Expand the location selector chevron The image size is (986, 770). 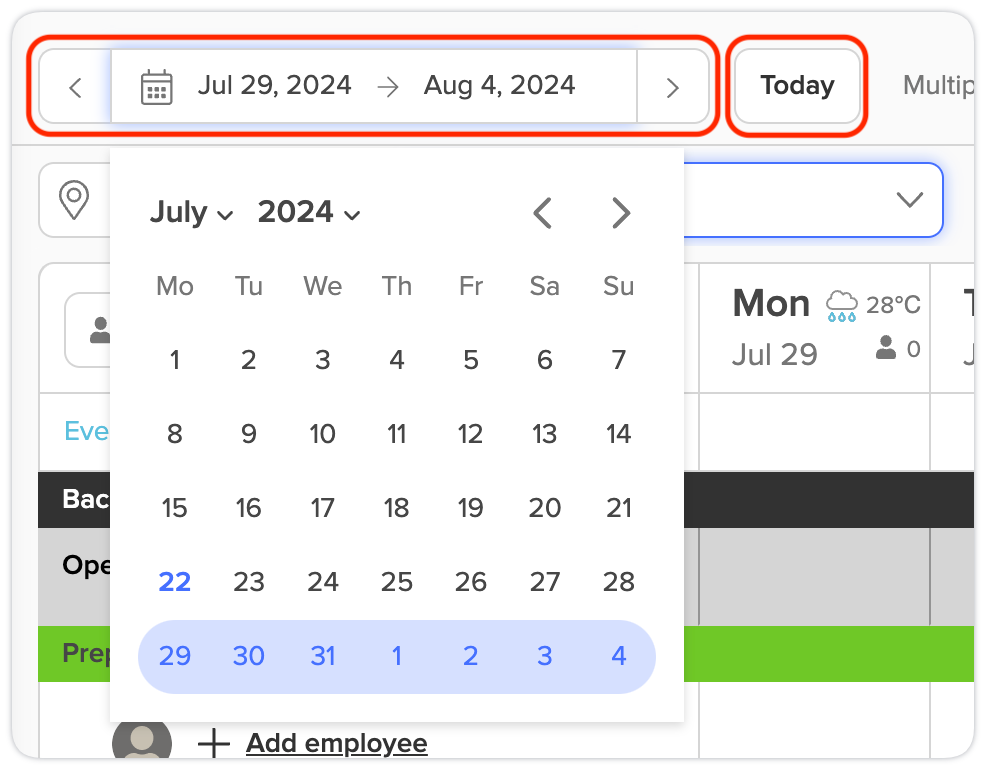[x=909, y=200]
